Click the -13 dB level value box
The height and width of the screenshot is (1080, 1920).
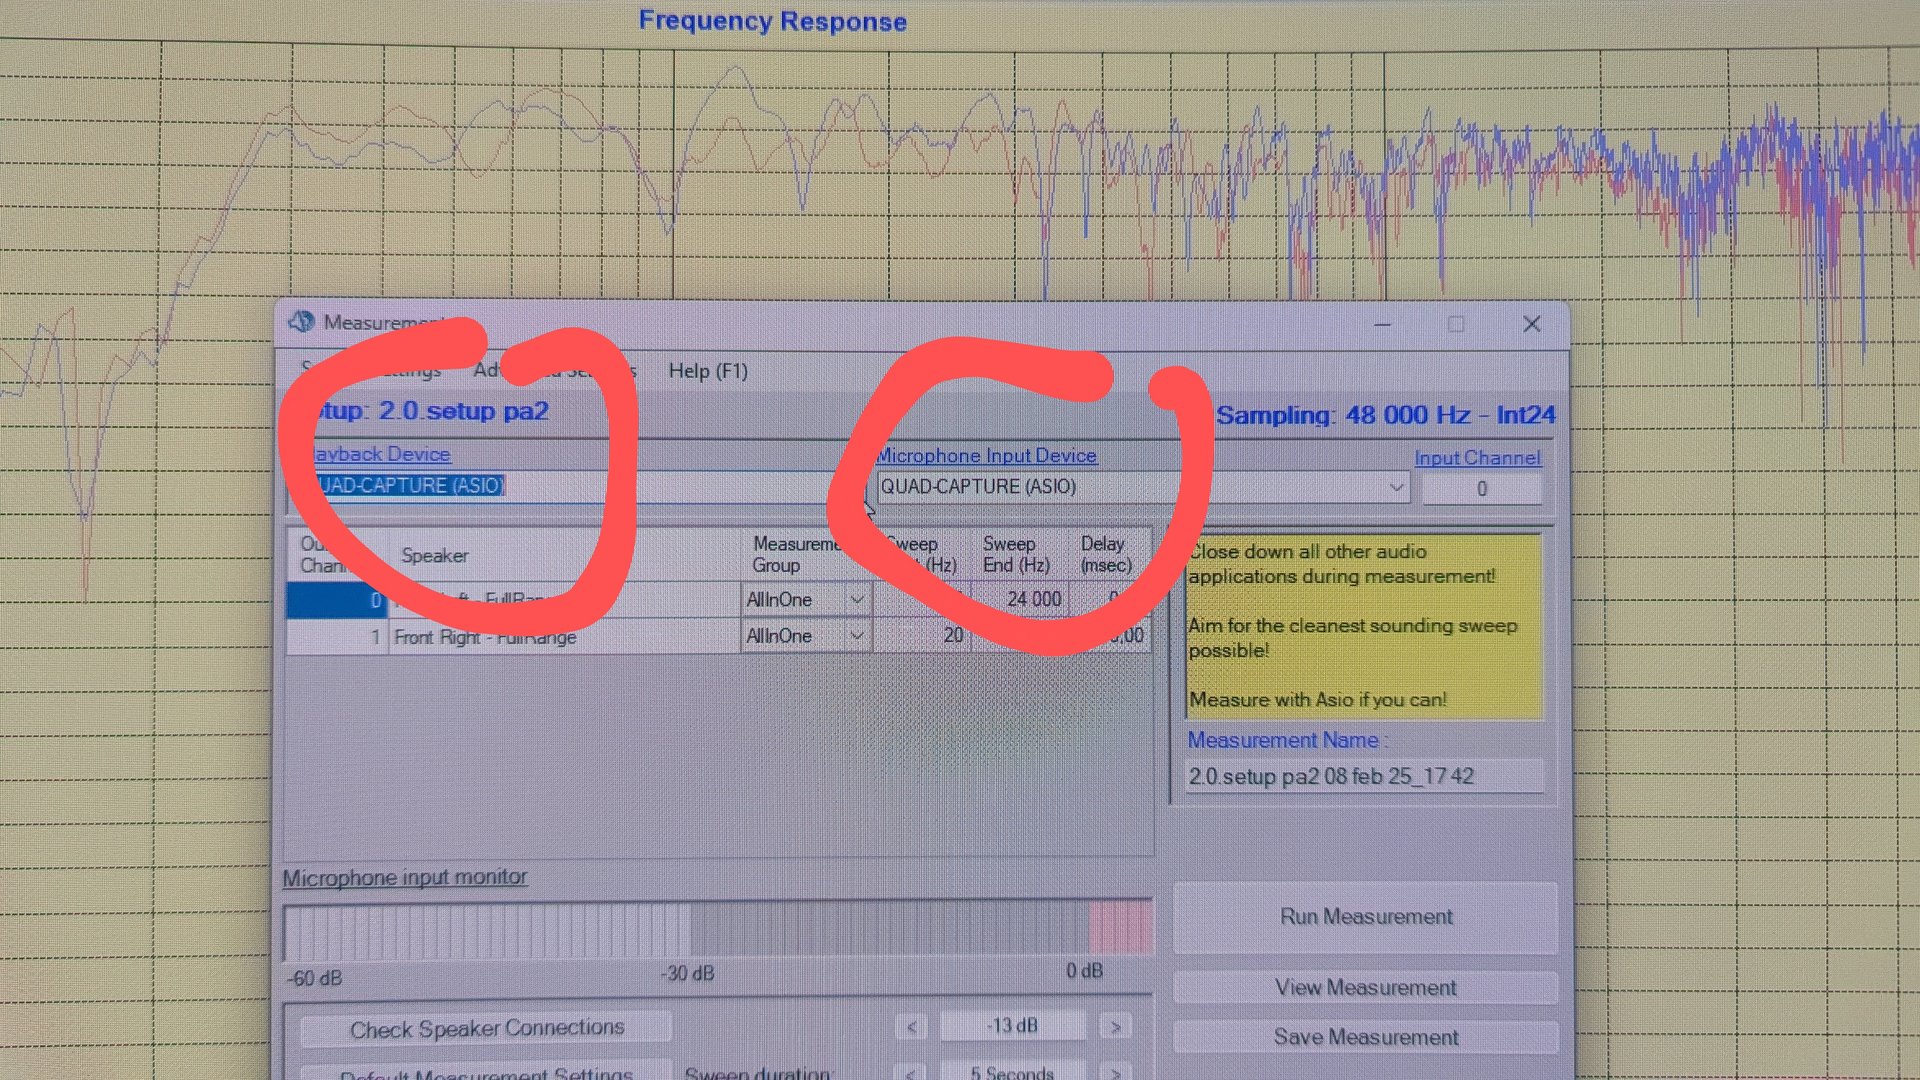1012,1027
